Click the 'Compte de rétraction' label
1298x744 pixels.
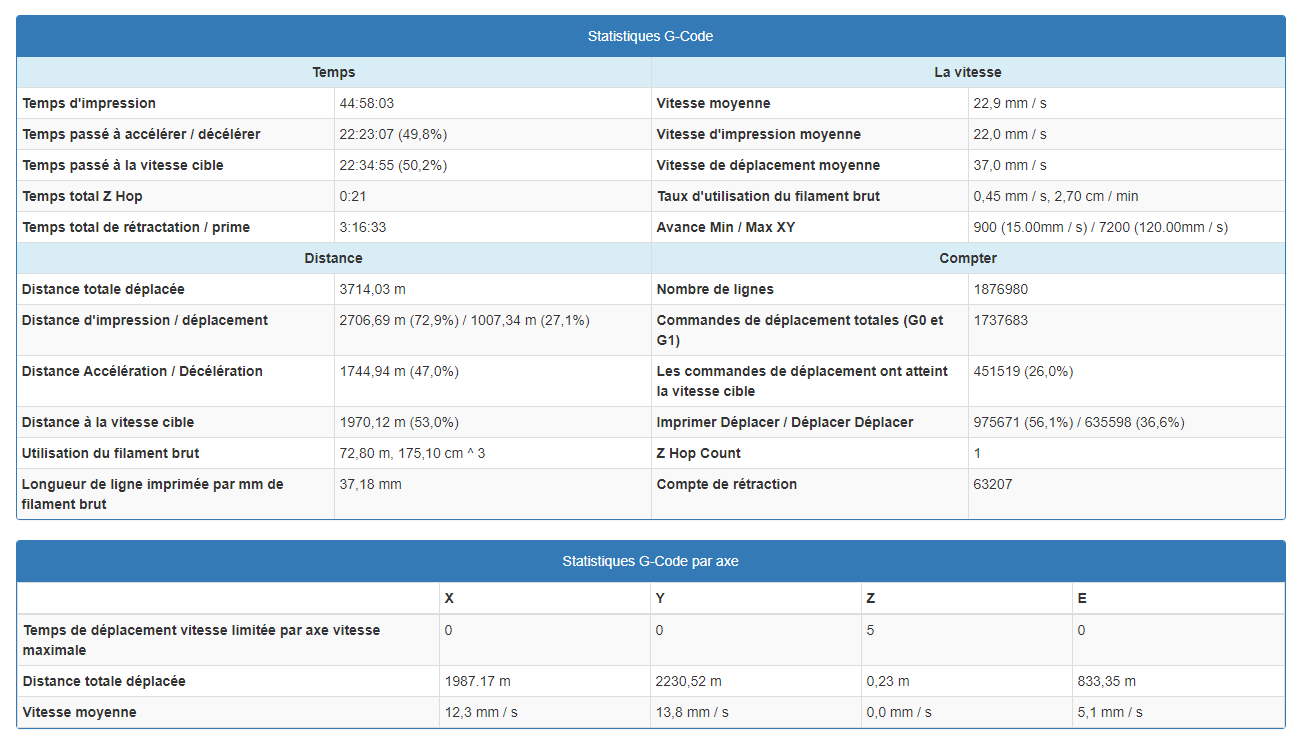tap(727, 484)
